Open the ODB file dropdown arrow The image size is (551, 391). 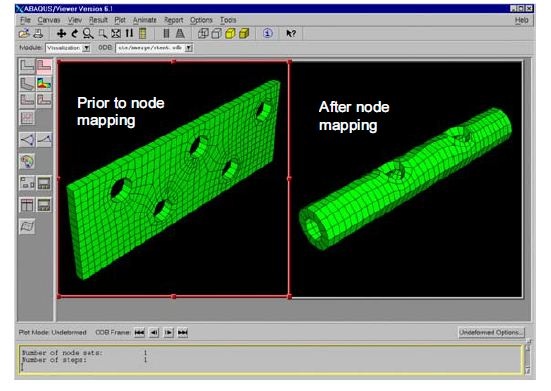coord(189,48)
